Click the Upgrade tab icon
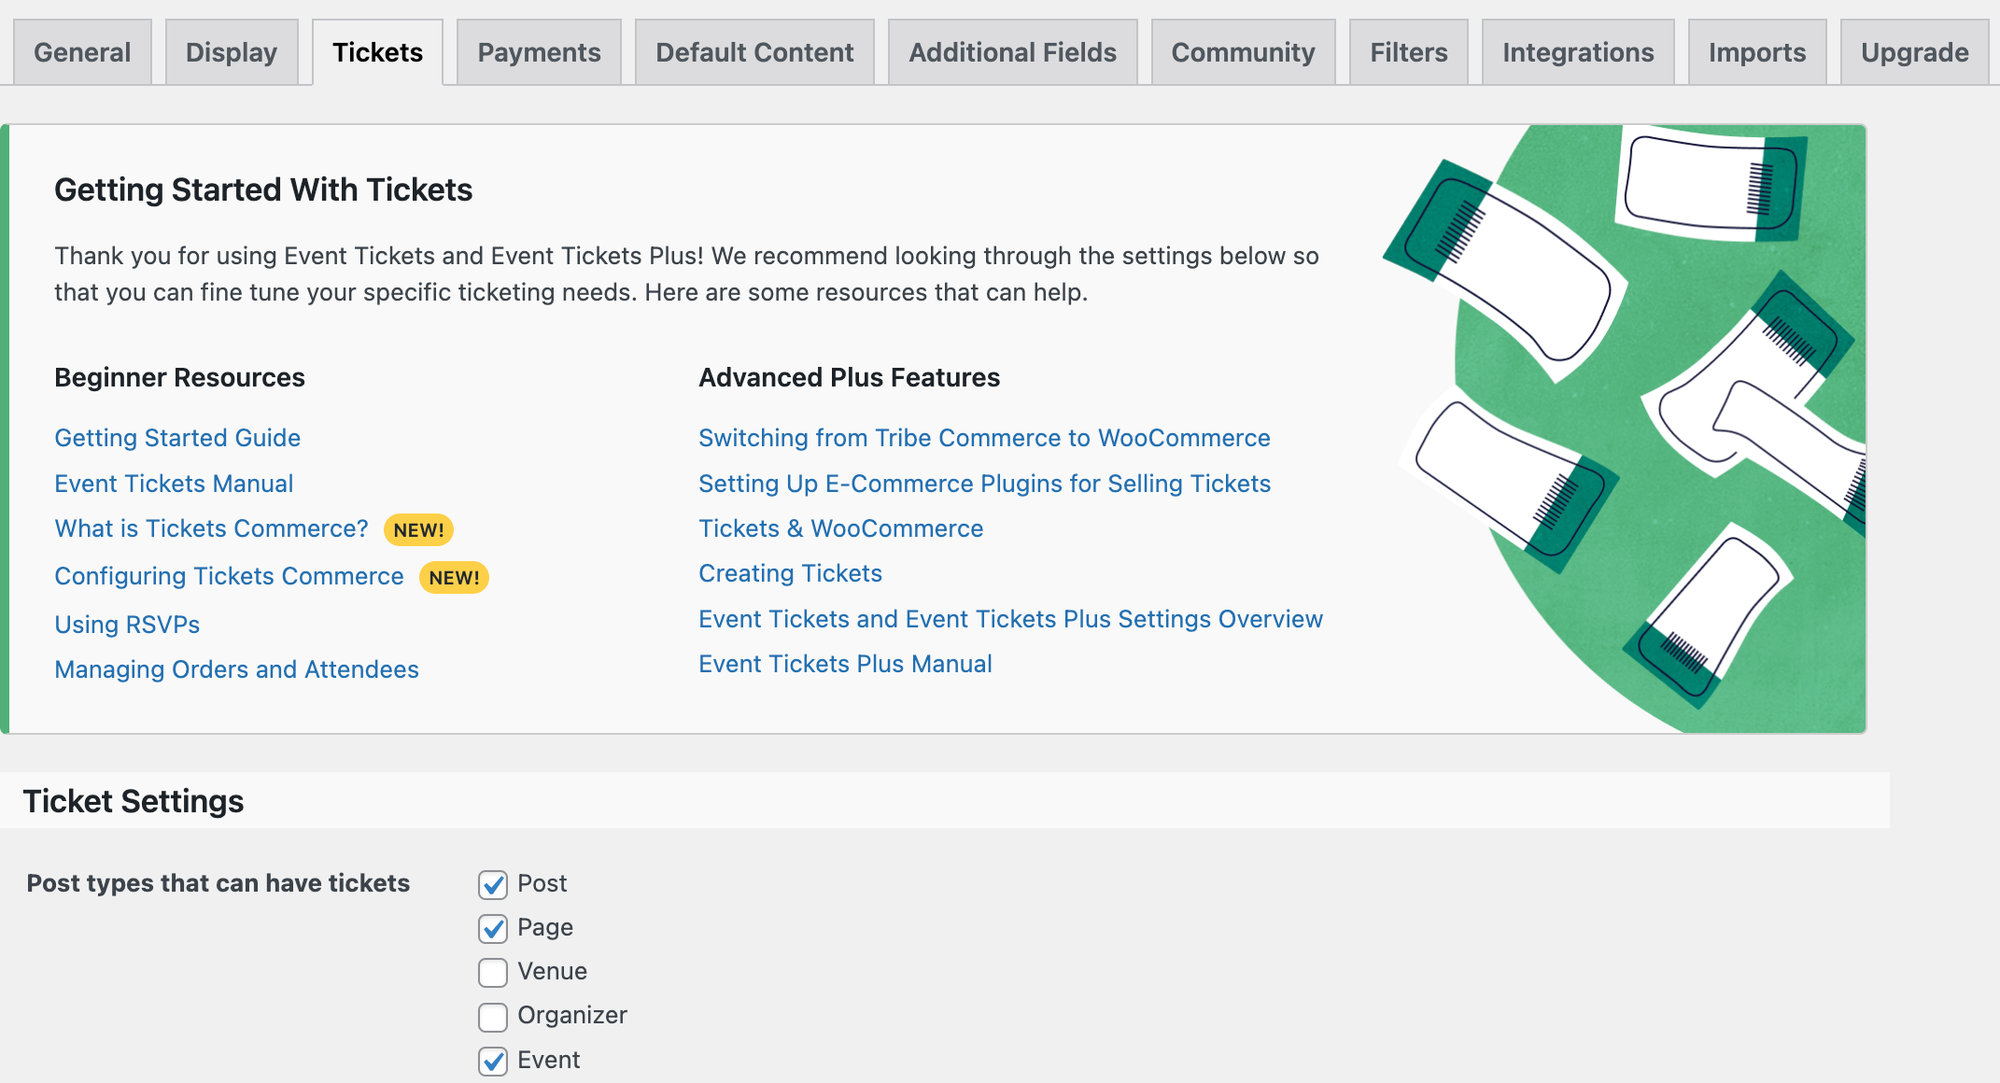 pyautogui.click(x=1915, y=52)
